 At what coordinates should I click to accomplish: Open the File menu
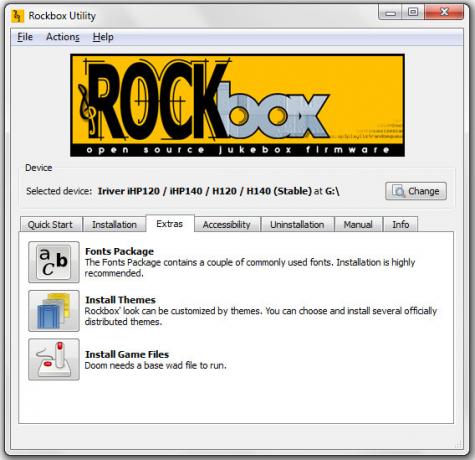click(x=25, y=37)
